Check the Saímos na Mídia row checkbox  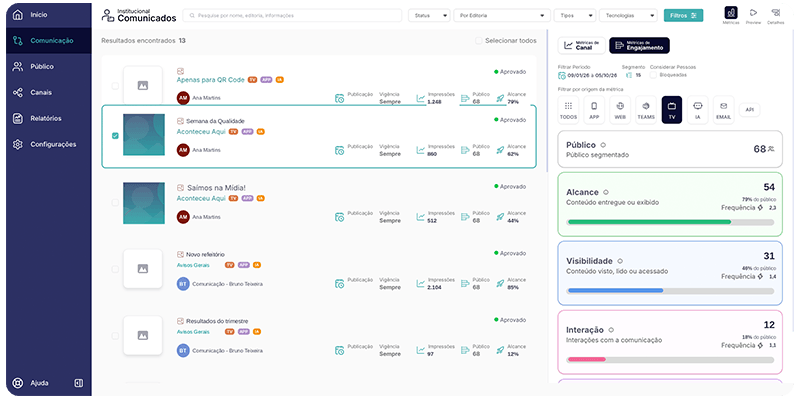(x=115, y=203)
